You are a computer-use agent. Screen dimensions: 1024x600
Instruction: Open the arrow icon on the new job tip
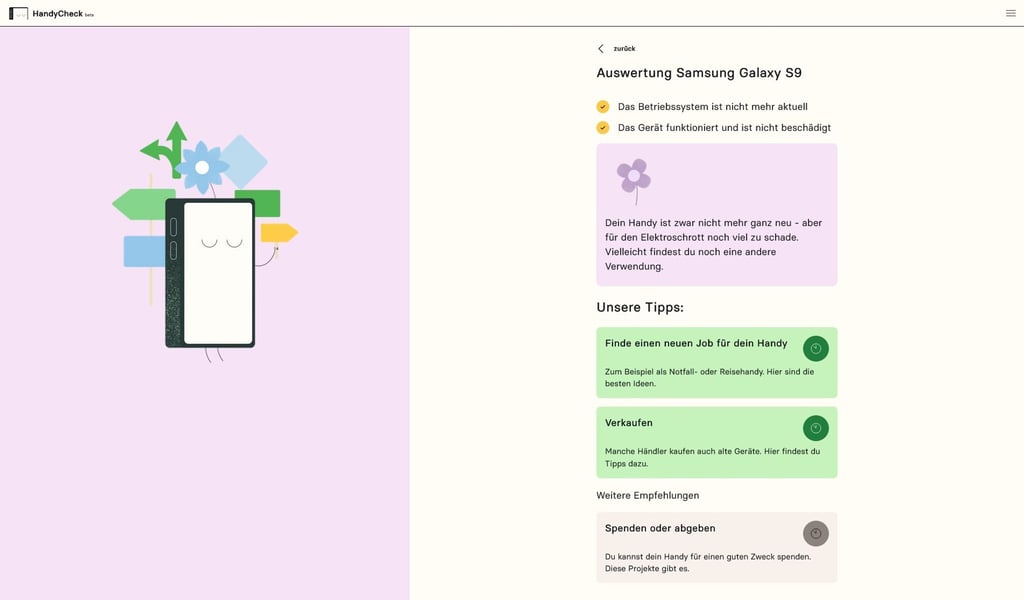816,349
